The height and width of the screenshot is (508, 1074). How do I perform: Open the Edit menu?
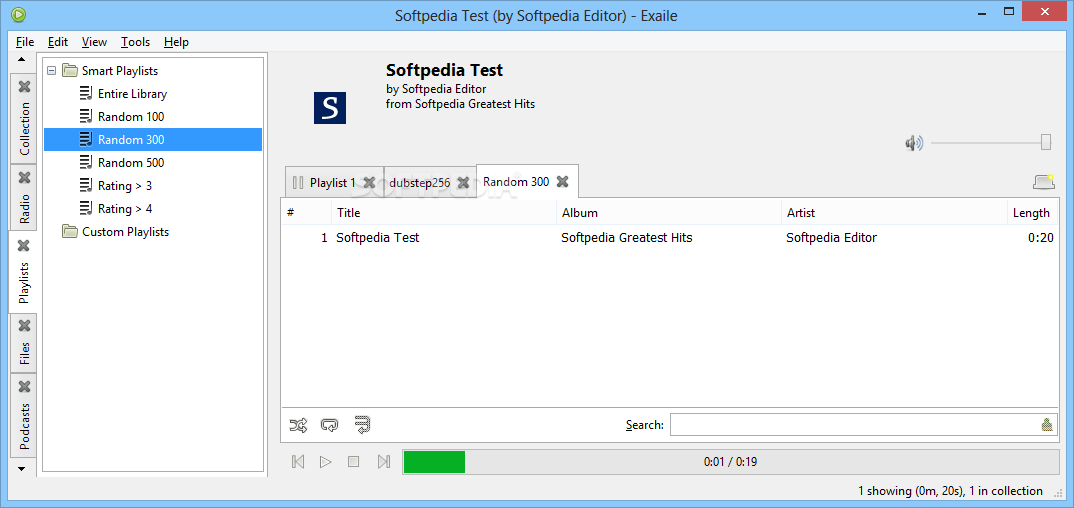58,42
